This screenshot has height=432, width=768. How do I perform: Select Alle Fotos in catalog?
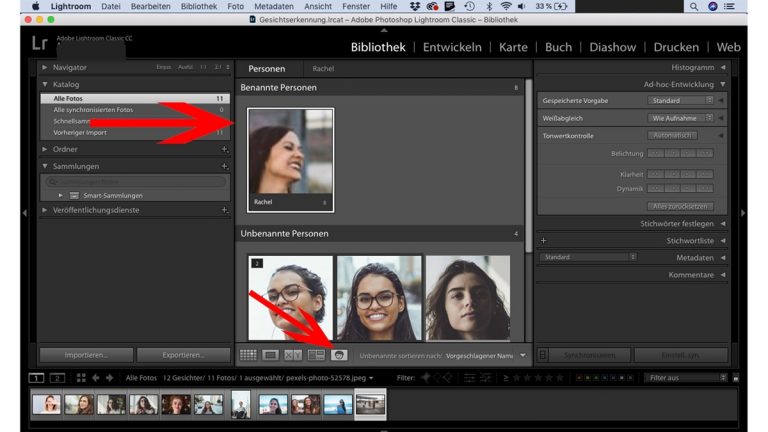pyautogui.click(x=135, y=98)
